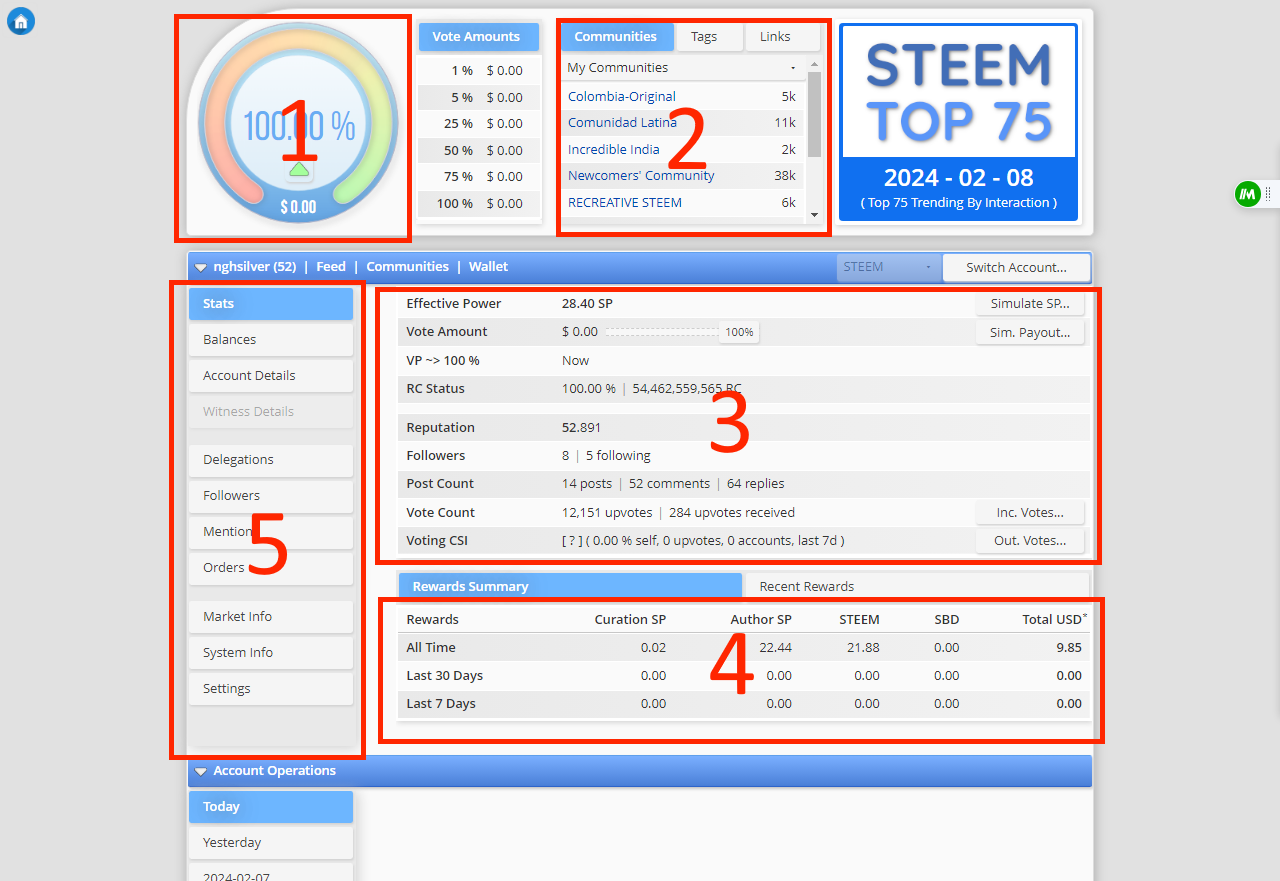Click the up arrow of the communities scrollbar

tap(814, 64)
